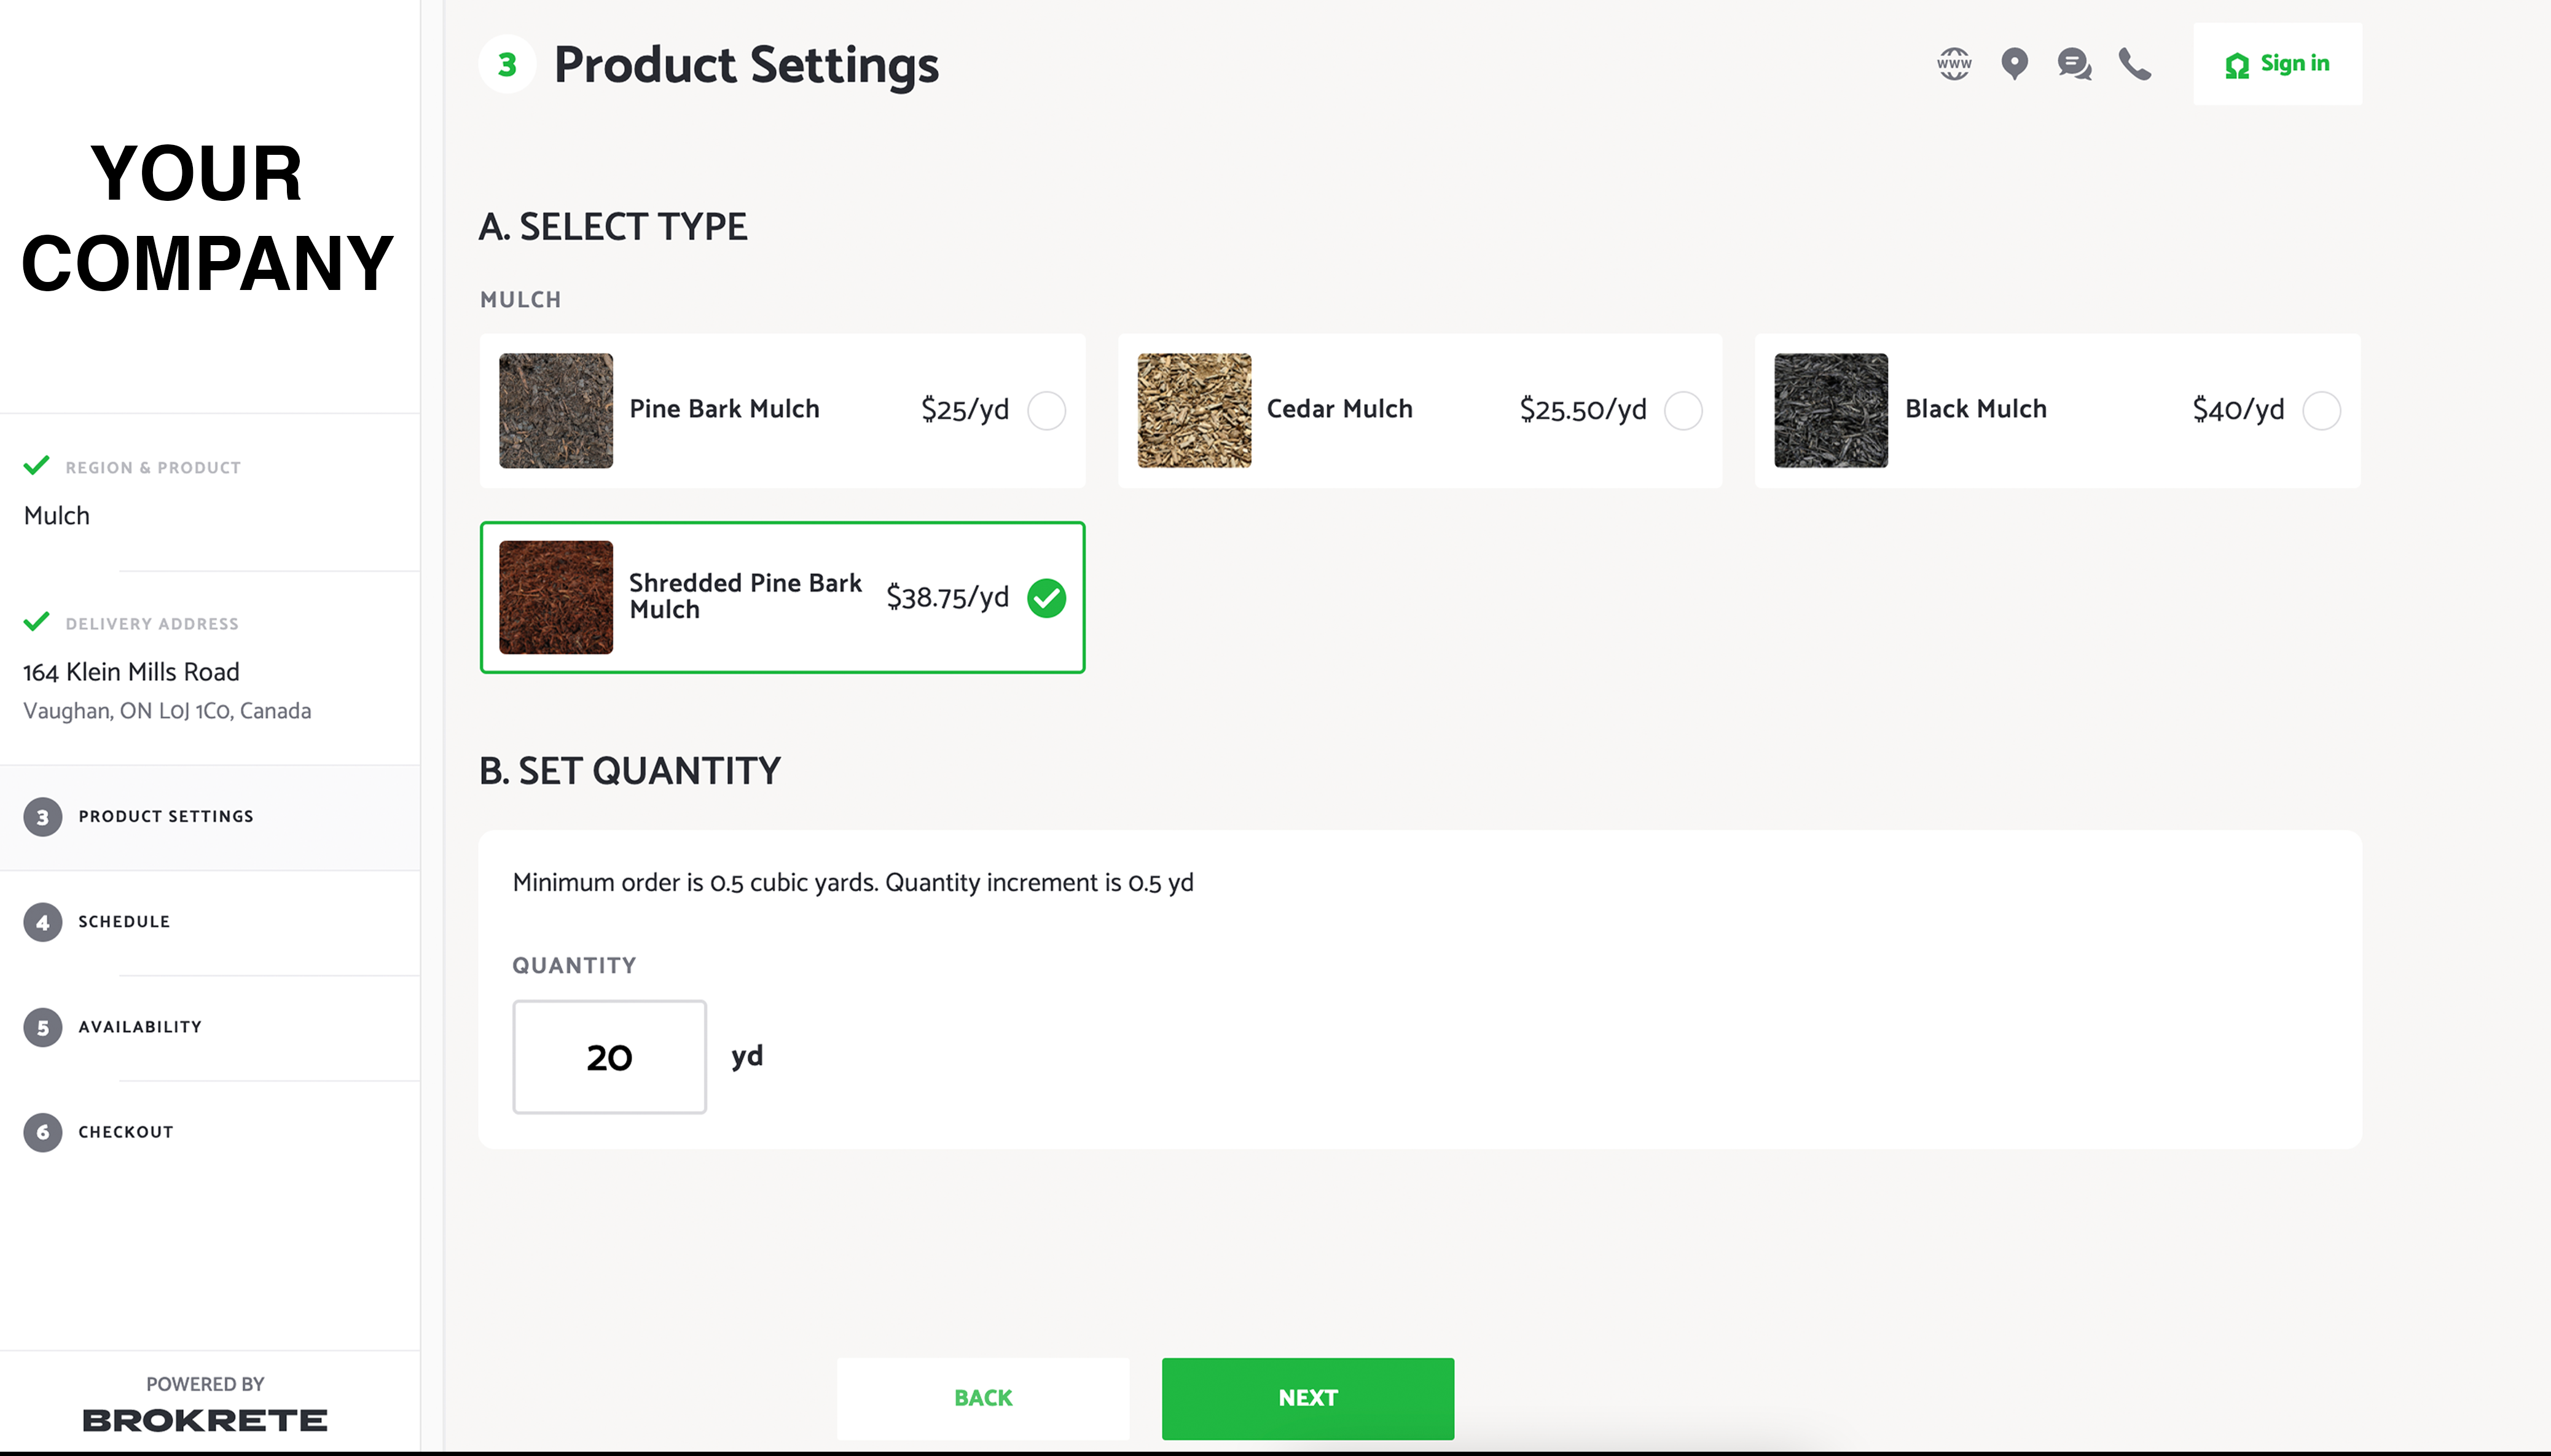2551x1456 pixels.
Task: Select Black Mulch radio button
Action: coord(2321,410)
